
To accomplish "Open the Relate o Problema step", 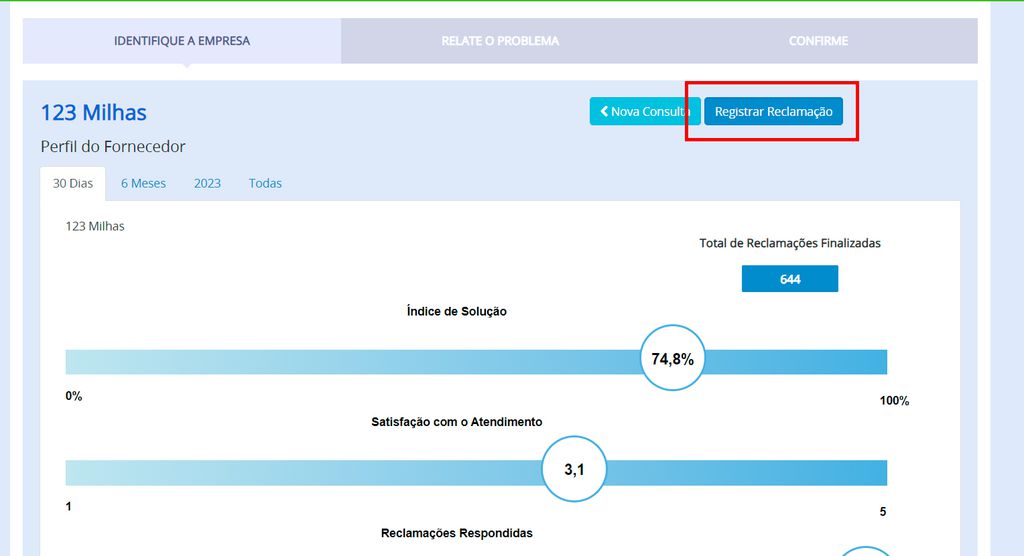I will click(x=500, y=41).
